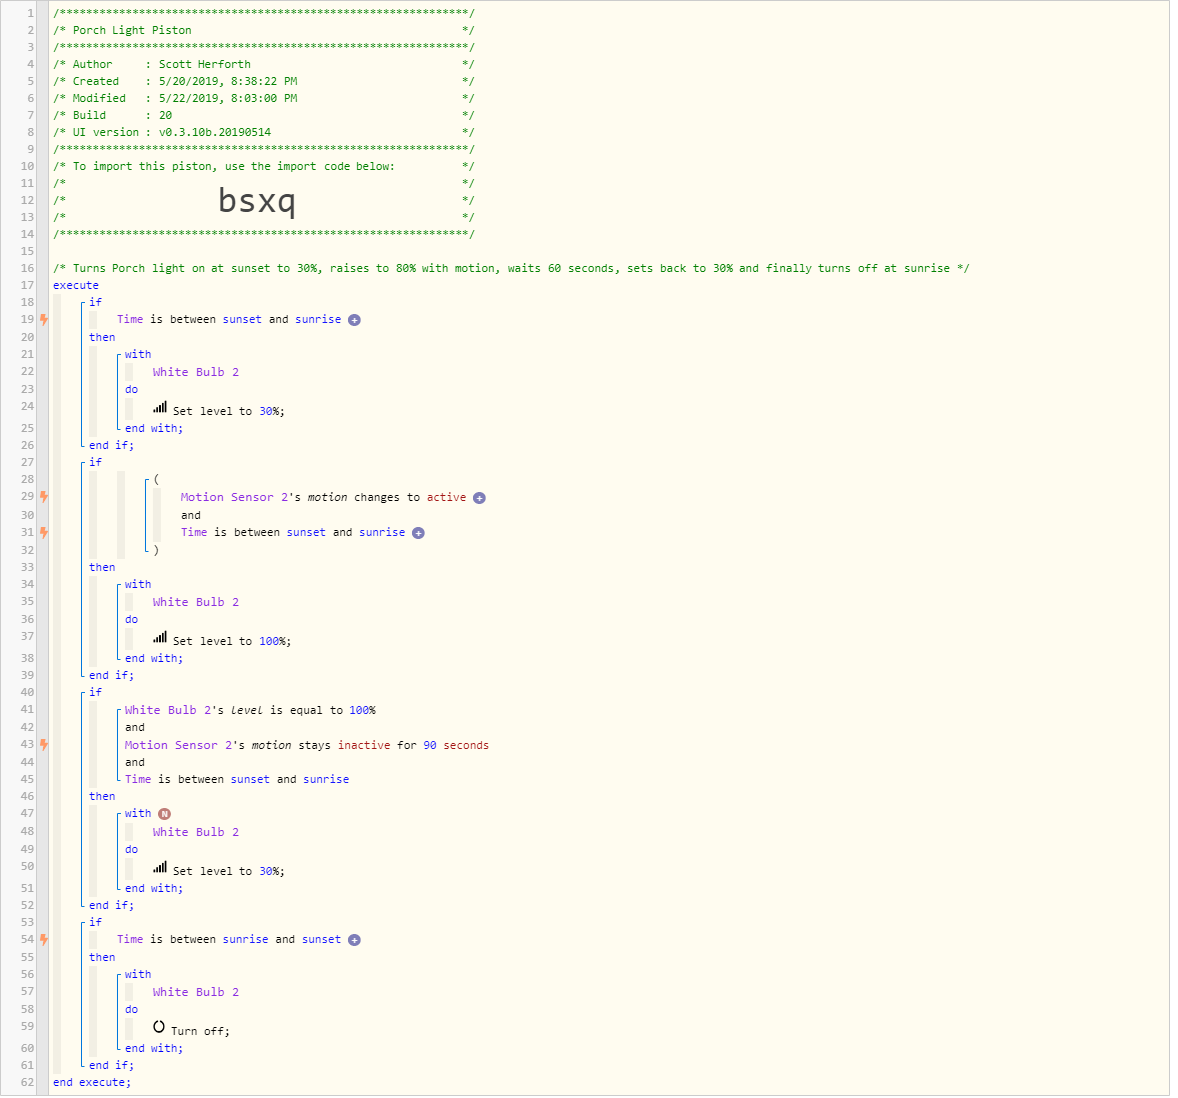This screenshot has width=1178, height=1098.
Task: Click the 'and' operator on line 30
Action: (x=191, y=516)
